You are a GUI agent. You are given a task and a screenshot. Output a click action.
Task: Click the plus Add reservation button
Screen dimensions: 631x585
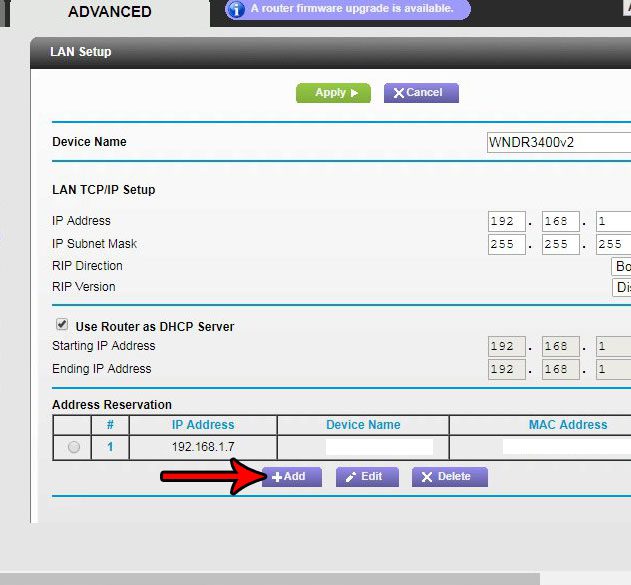pos(291,477)
